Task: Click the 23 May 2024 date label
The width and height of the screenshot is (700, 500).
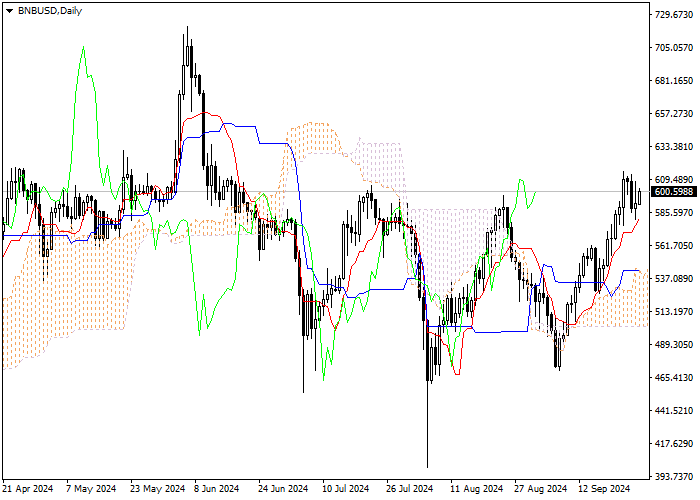Action: tap(158, 489)
